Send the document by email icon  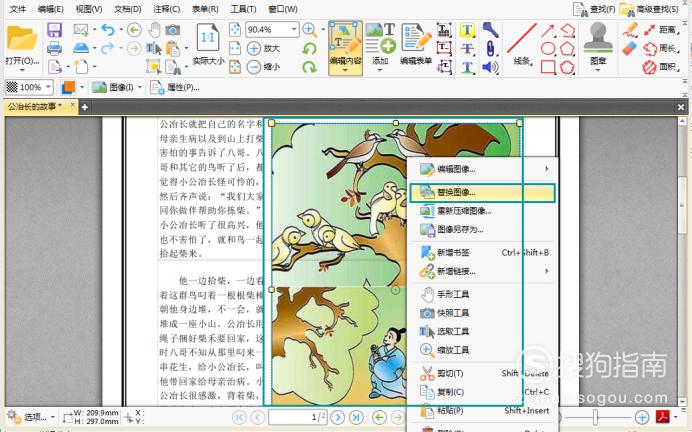(80, 30)
